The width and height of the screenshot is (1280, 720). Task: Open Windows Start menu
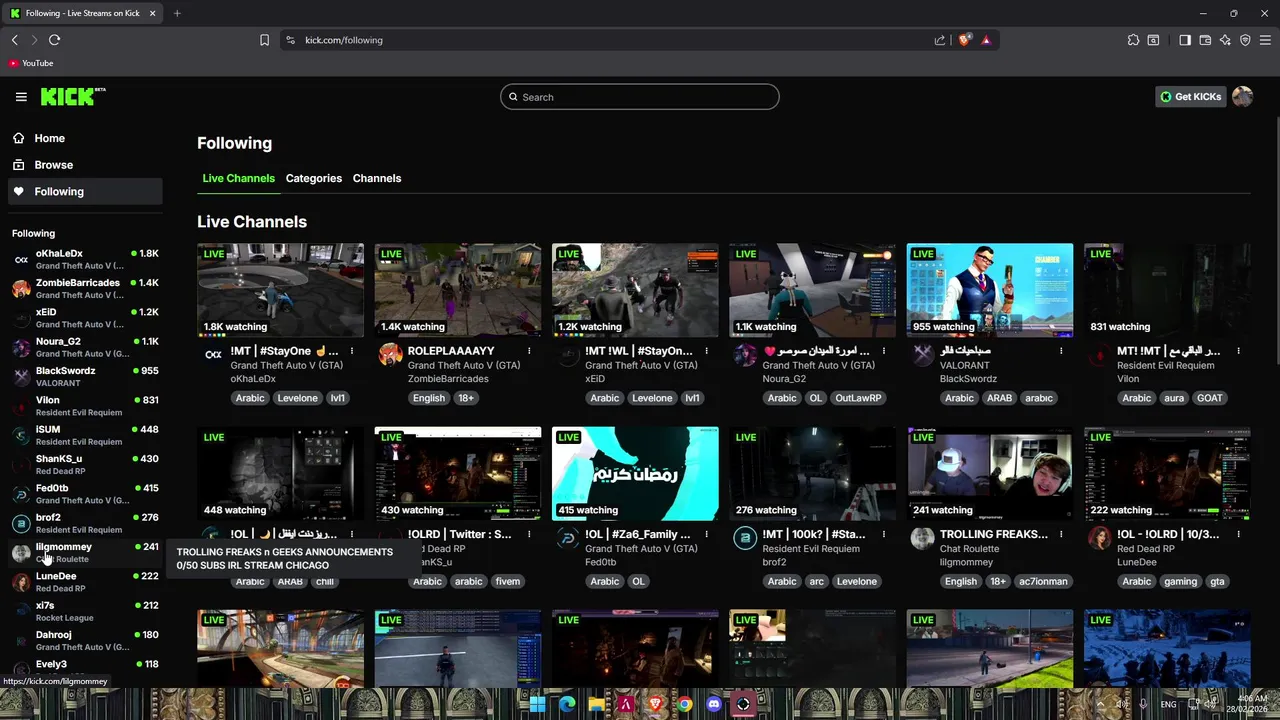(537, 704)
